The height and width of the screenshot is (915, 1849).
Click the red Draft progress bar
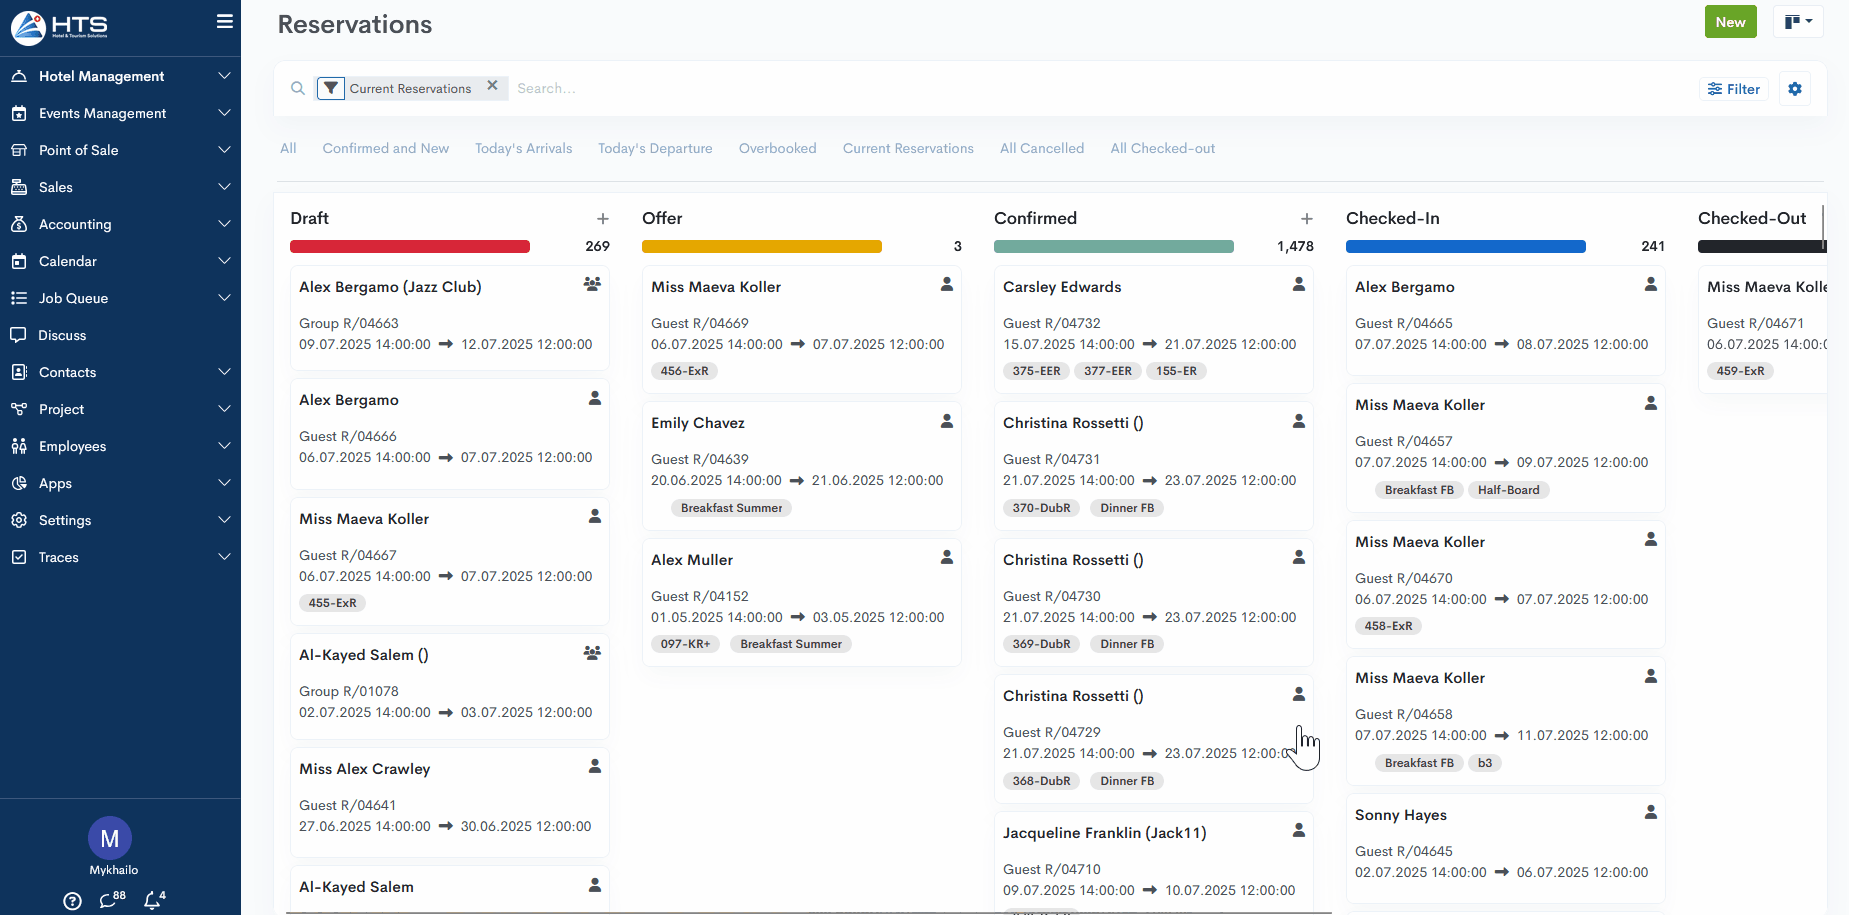pos(410,247)
